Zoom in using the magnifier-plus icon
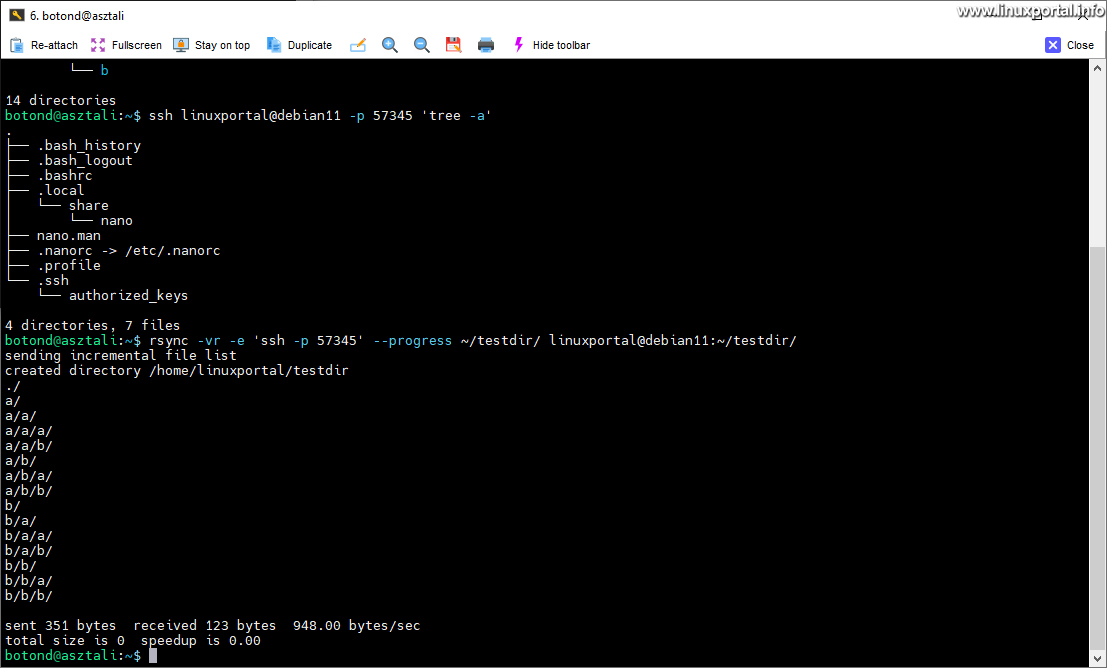 [x=390, y=44]
